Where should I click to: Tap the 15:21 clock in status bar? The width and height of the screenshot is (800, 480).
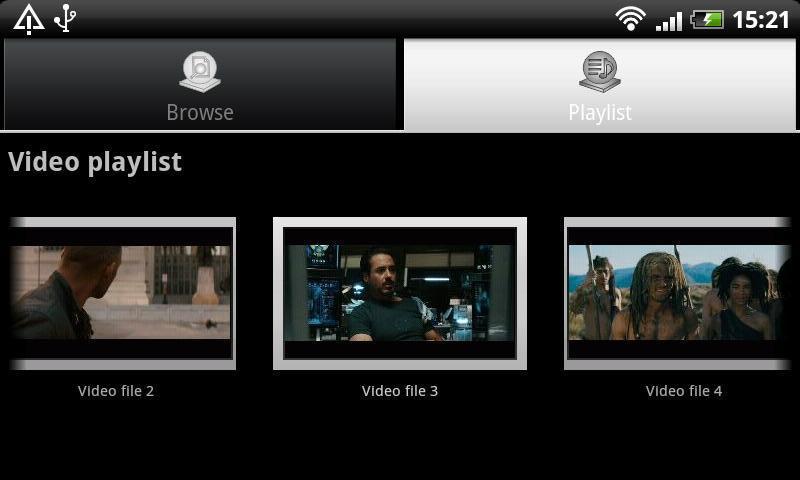761,19
